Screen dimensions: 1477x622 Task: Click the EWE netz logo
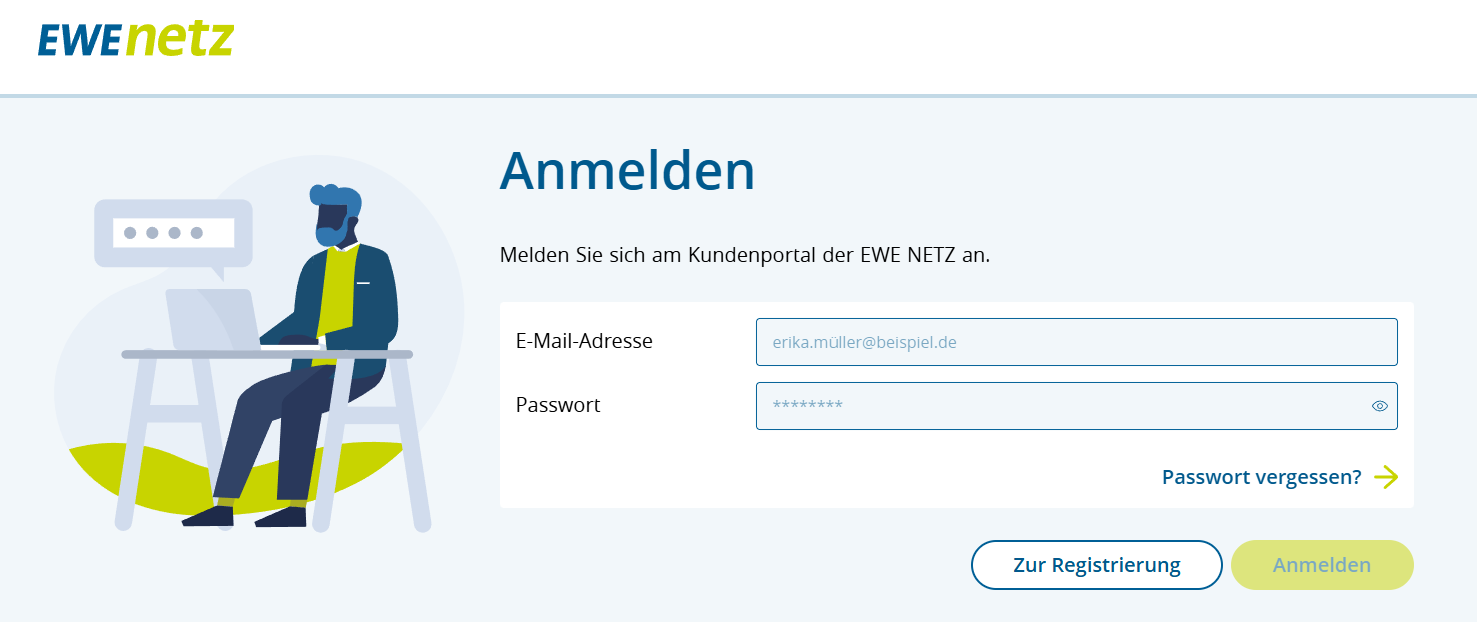136,39
